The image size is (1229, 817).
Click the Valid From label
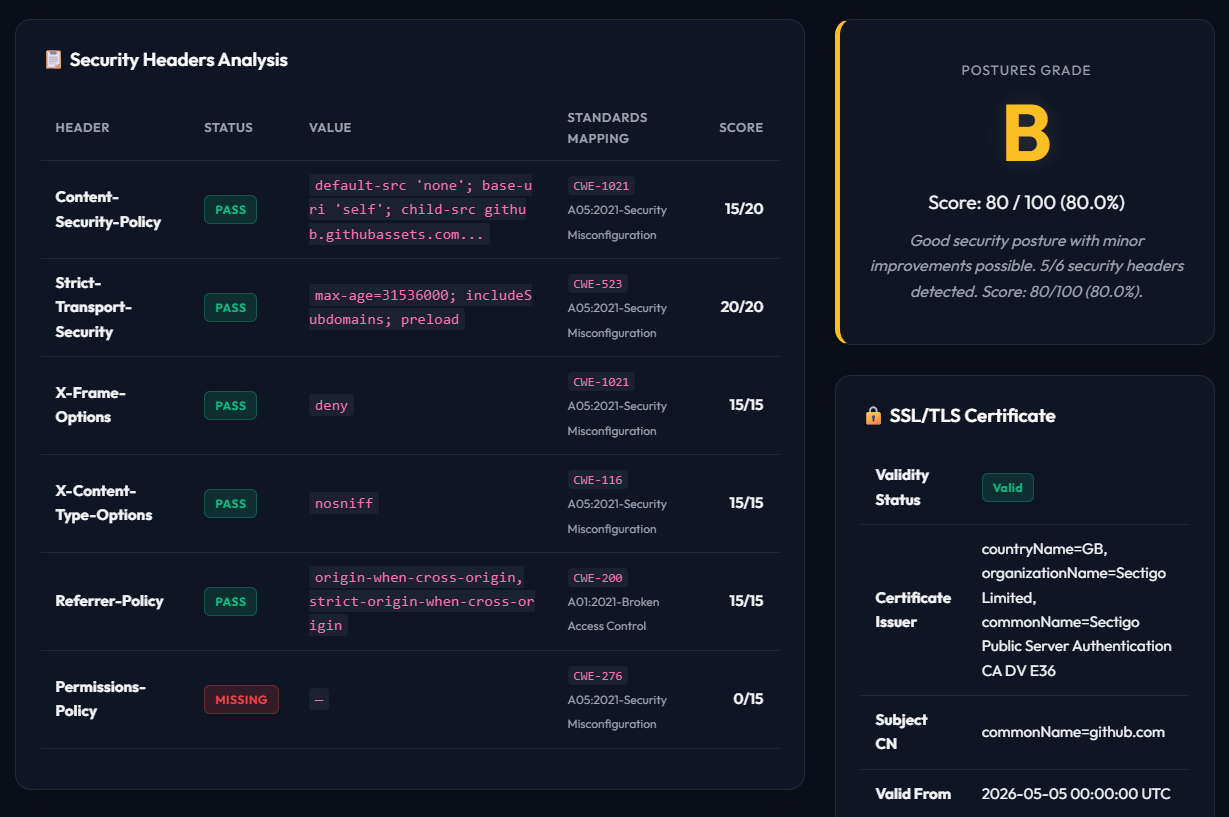pos(913,794)
